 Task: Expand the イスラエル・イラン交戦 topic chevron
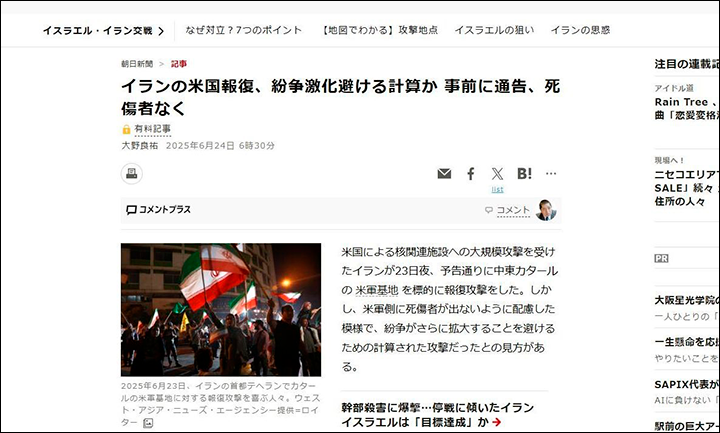[161, 31]
